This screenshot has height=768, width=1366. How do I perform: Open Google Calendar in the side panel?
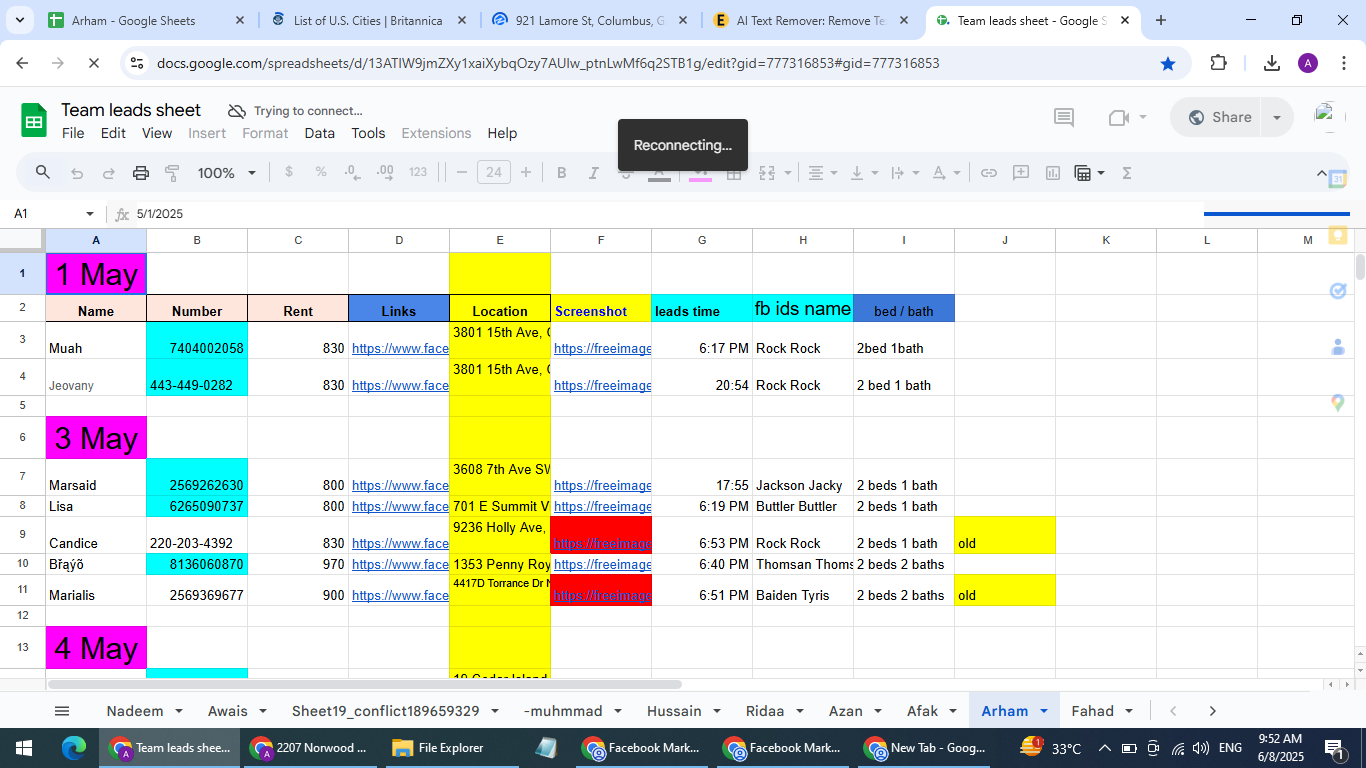(x=1338, y=179)
